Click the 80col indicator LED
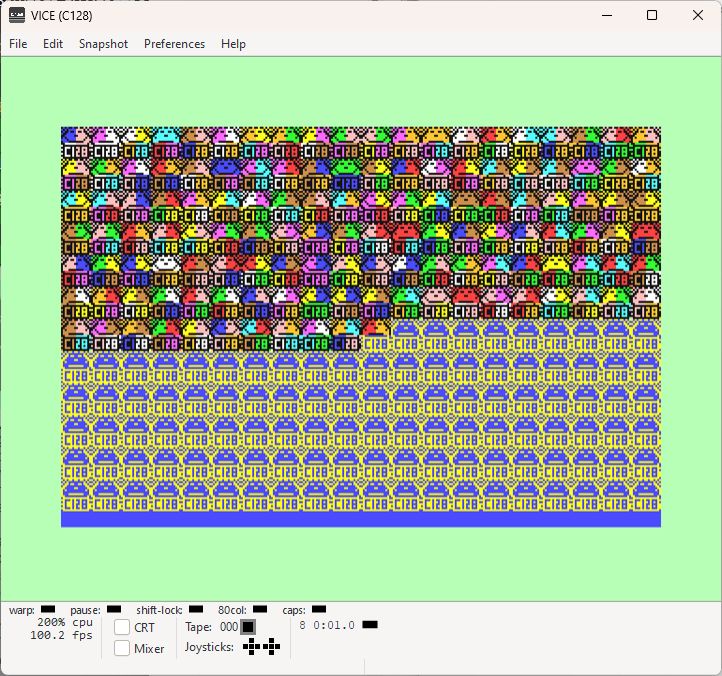This screenshot has width=722, height=676. pyautogui.click(x=260, y=609)
